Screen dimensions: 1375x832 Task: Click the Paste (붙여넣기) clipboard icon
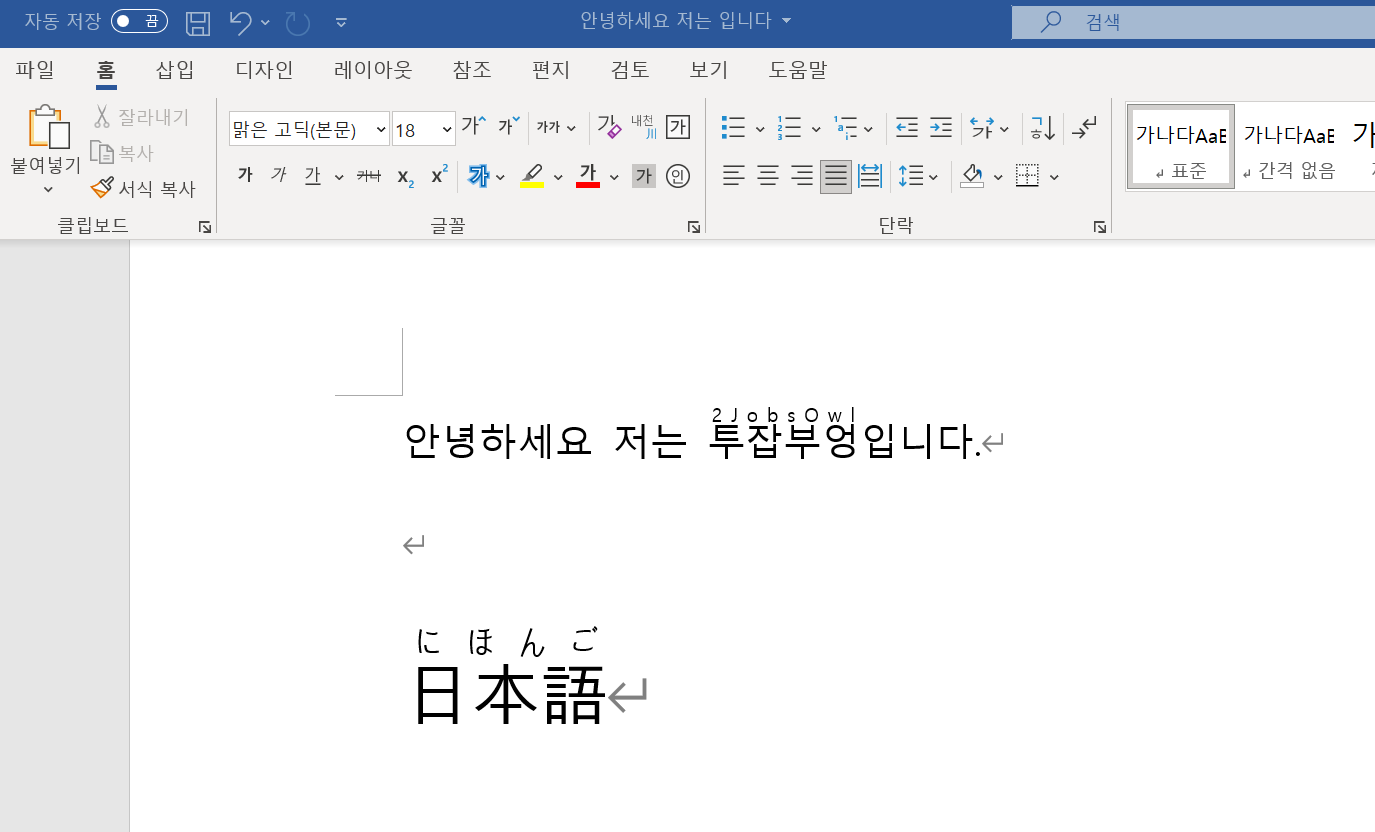(x=48, y=127)
